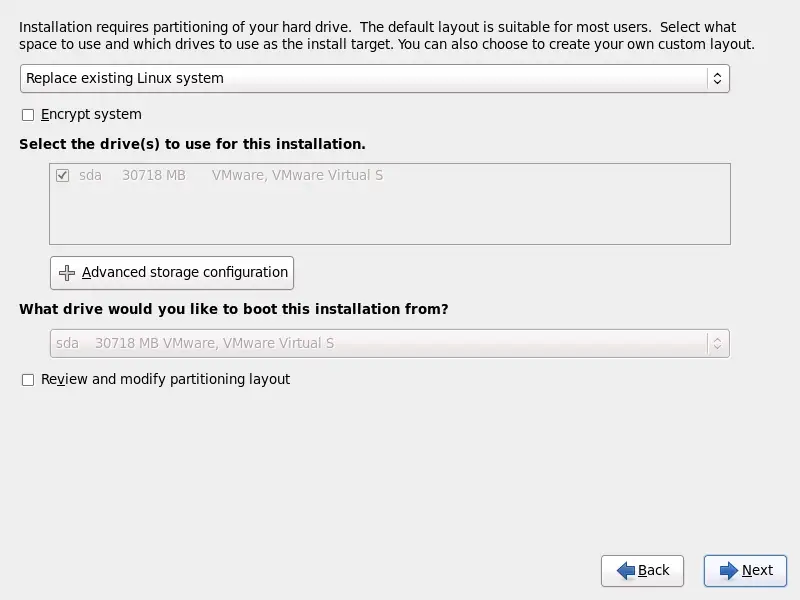Open the Replace existing Linux system dropdown
The image size is (800, 600).
pyautogui.click(x=375, y=79)
